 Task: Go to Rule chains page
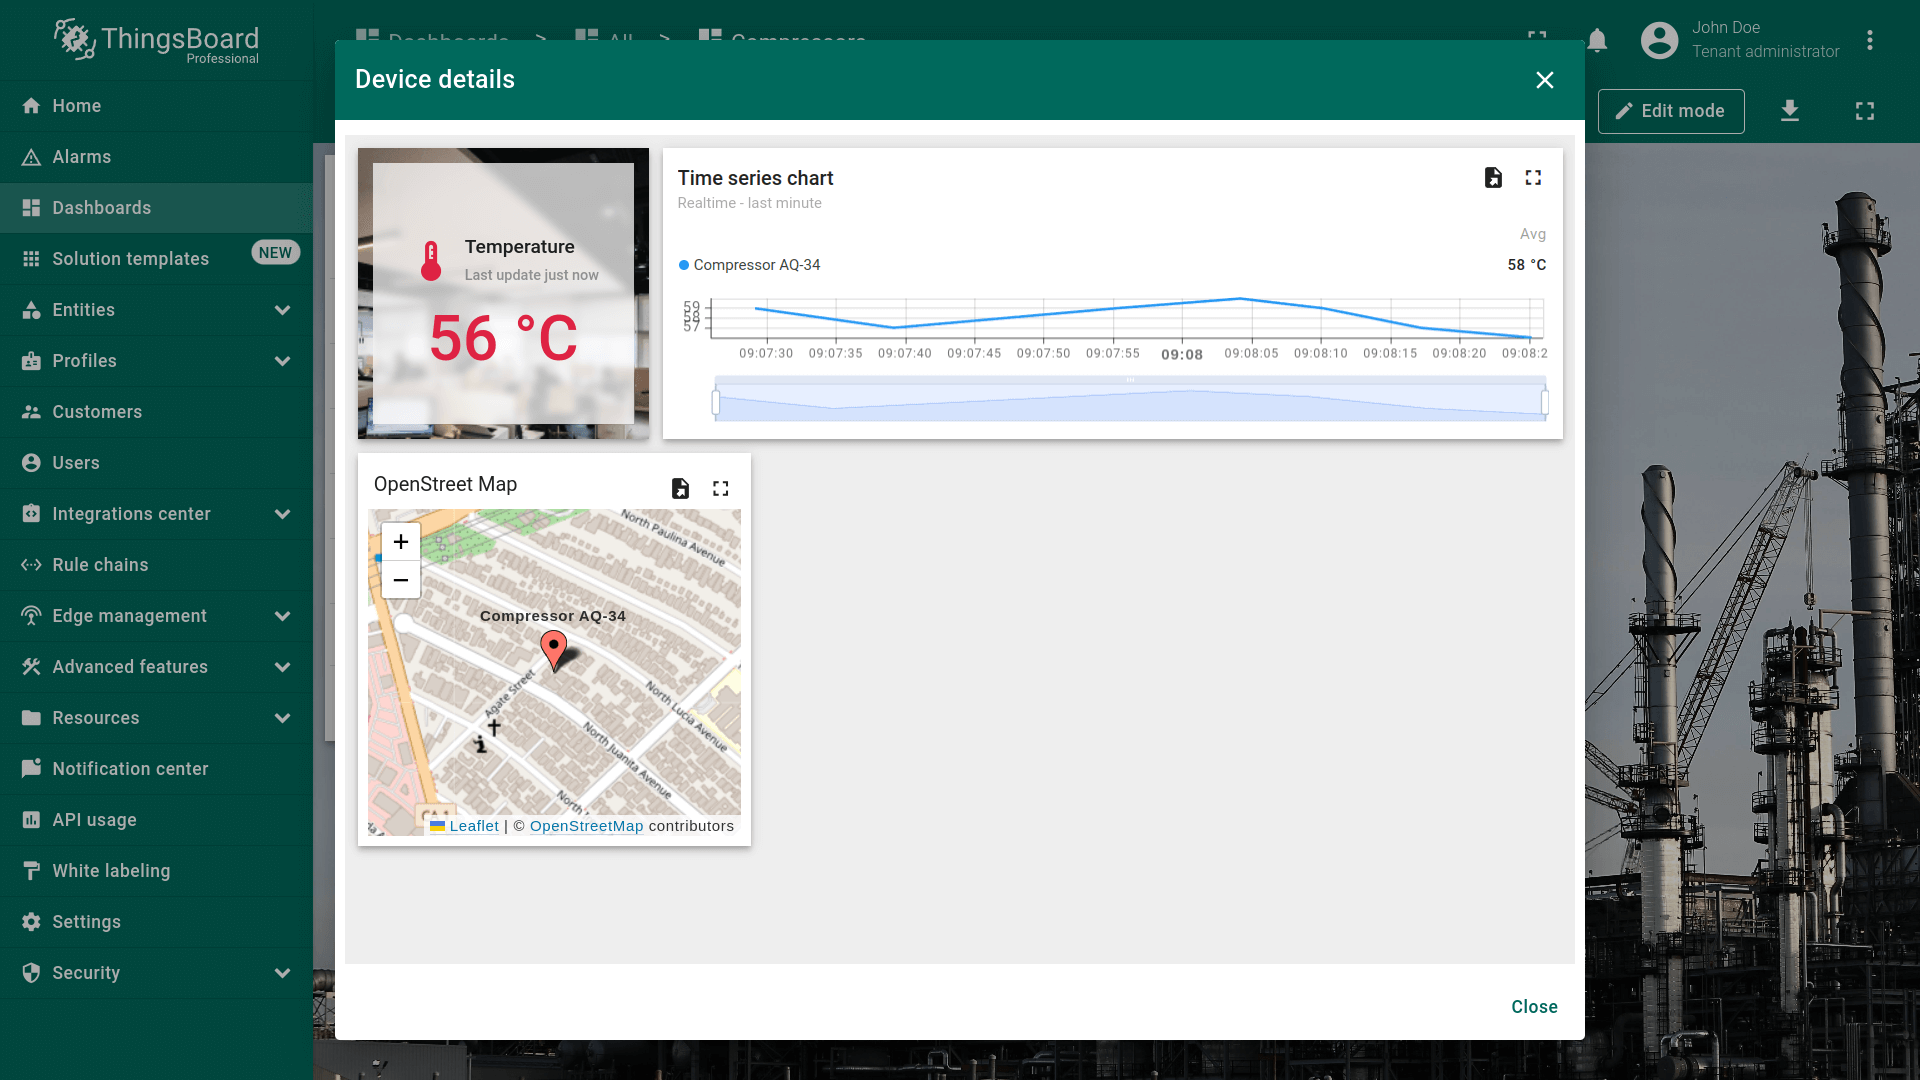coord(100,565)
